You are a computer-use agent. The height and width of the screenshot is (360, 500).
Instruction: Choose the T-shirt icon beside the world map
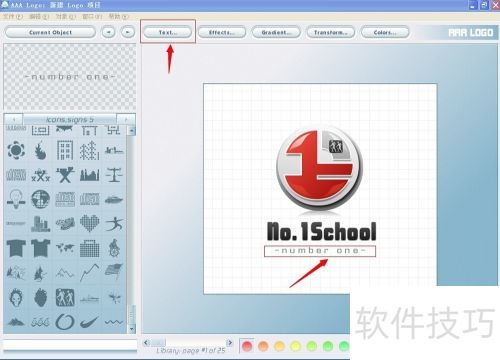coord(40,248)
